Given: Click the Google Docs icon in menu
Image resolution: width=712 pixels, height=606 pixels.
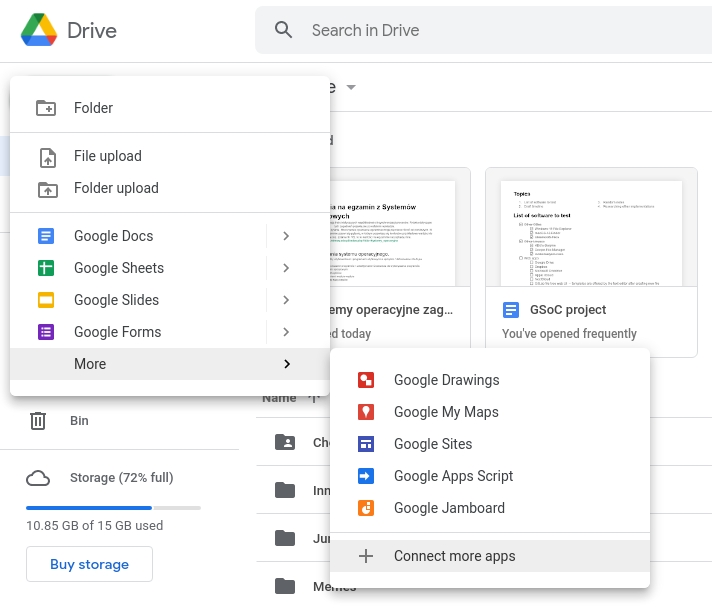Looking at the screenshot, I should tap(46, 236).
